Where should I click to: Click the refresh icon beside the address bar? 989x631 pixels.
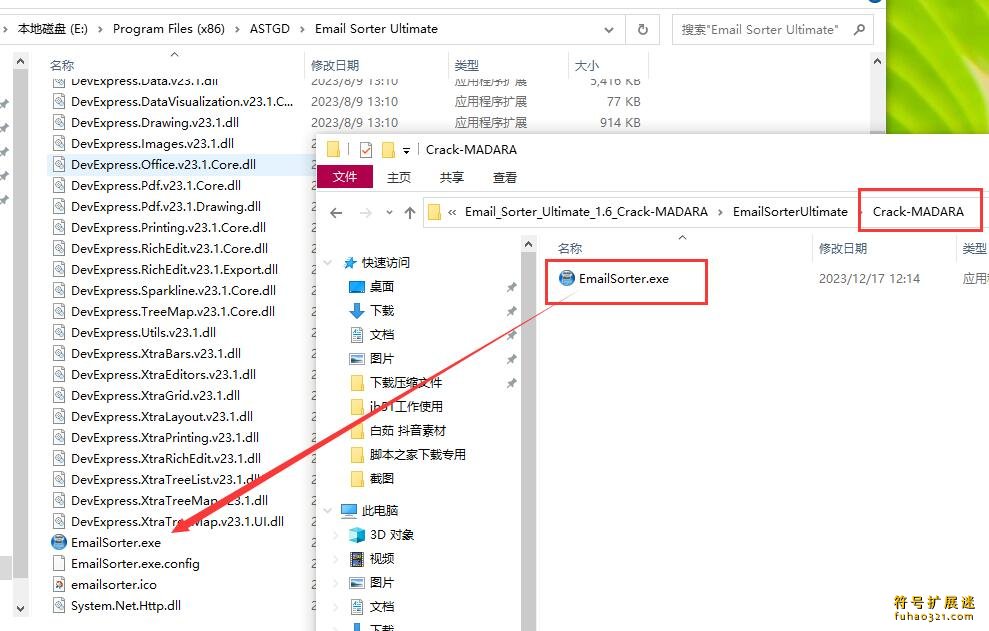coord(640,29)
